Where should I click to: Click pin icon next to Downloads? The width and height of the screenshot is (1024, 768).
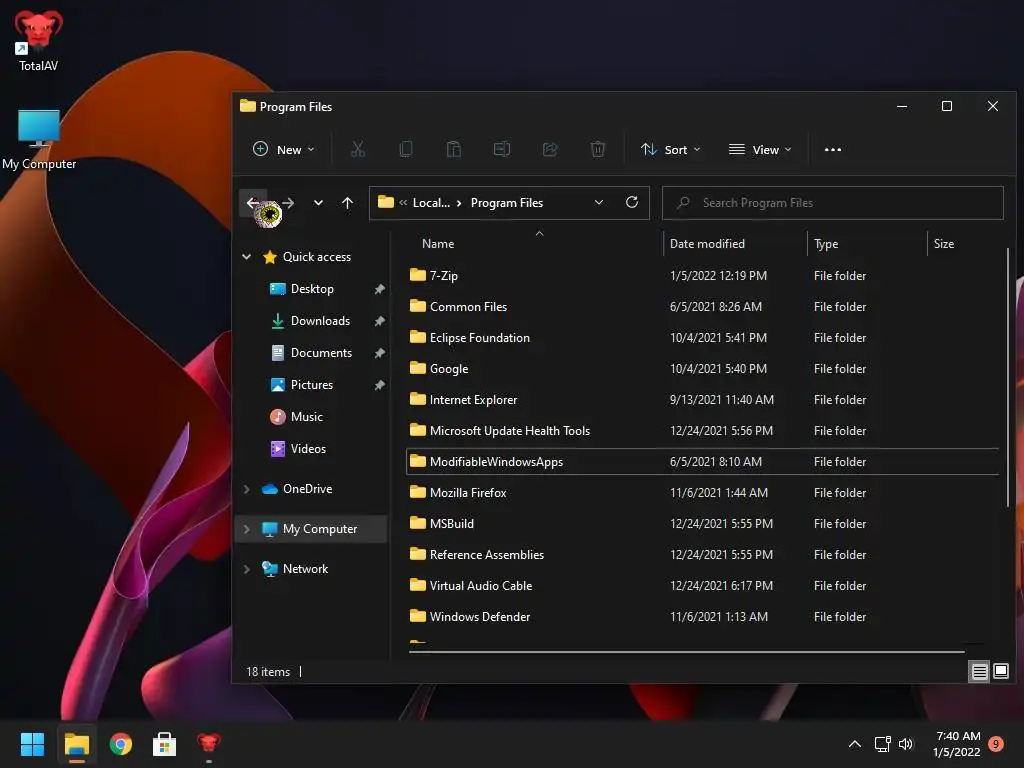click(x=379, y=321)
